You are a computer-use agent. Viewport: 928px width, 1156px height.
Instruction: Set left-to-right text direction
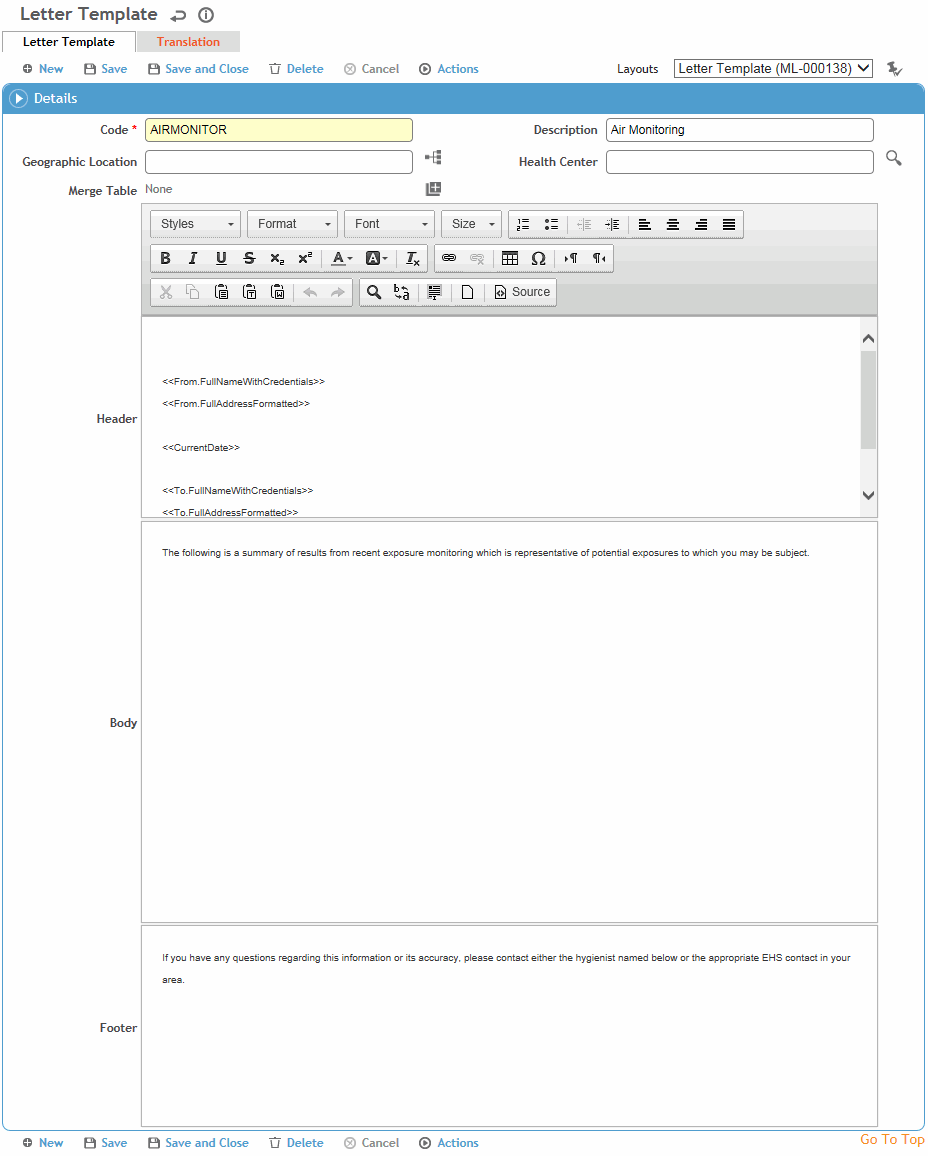click(571, 258)
